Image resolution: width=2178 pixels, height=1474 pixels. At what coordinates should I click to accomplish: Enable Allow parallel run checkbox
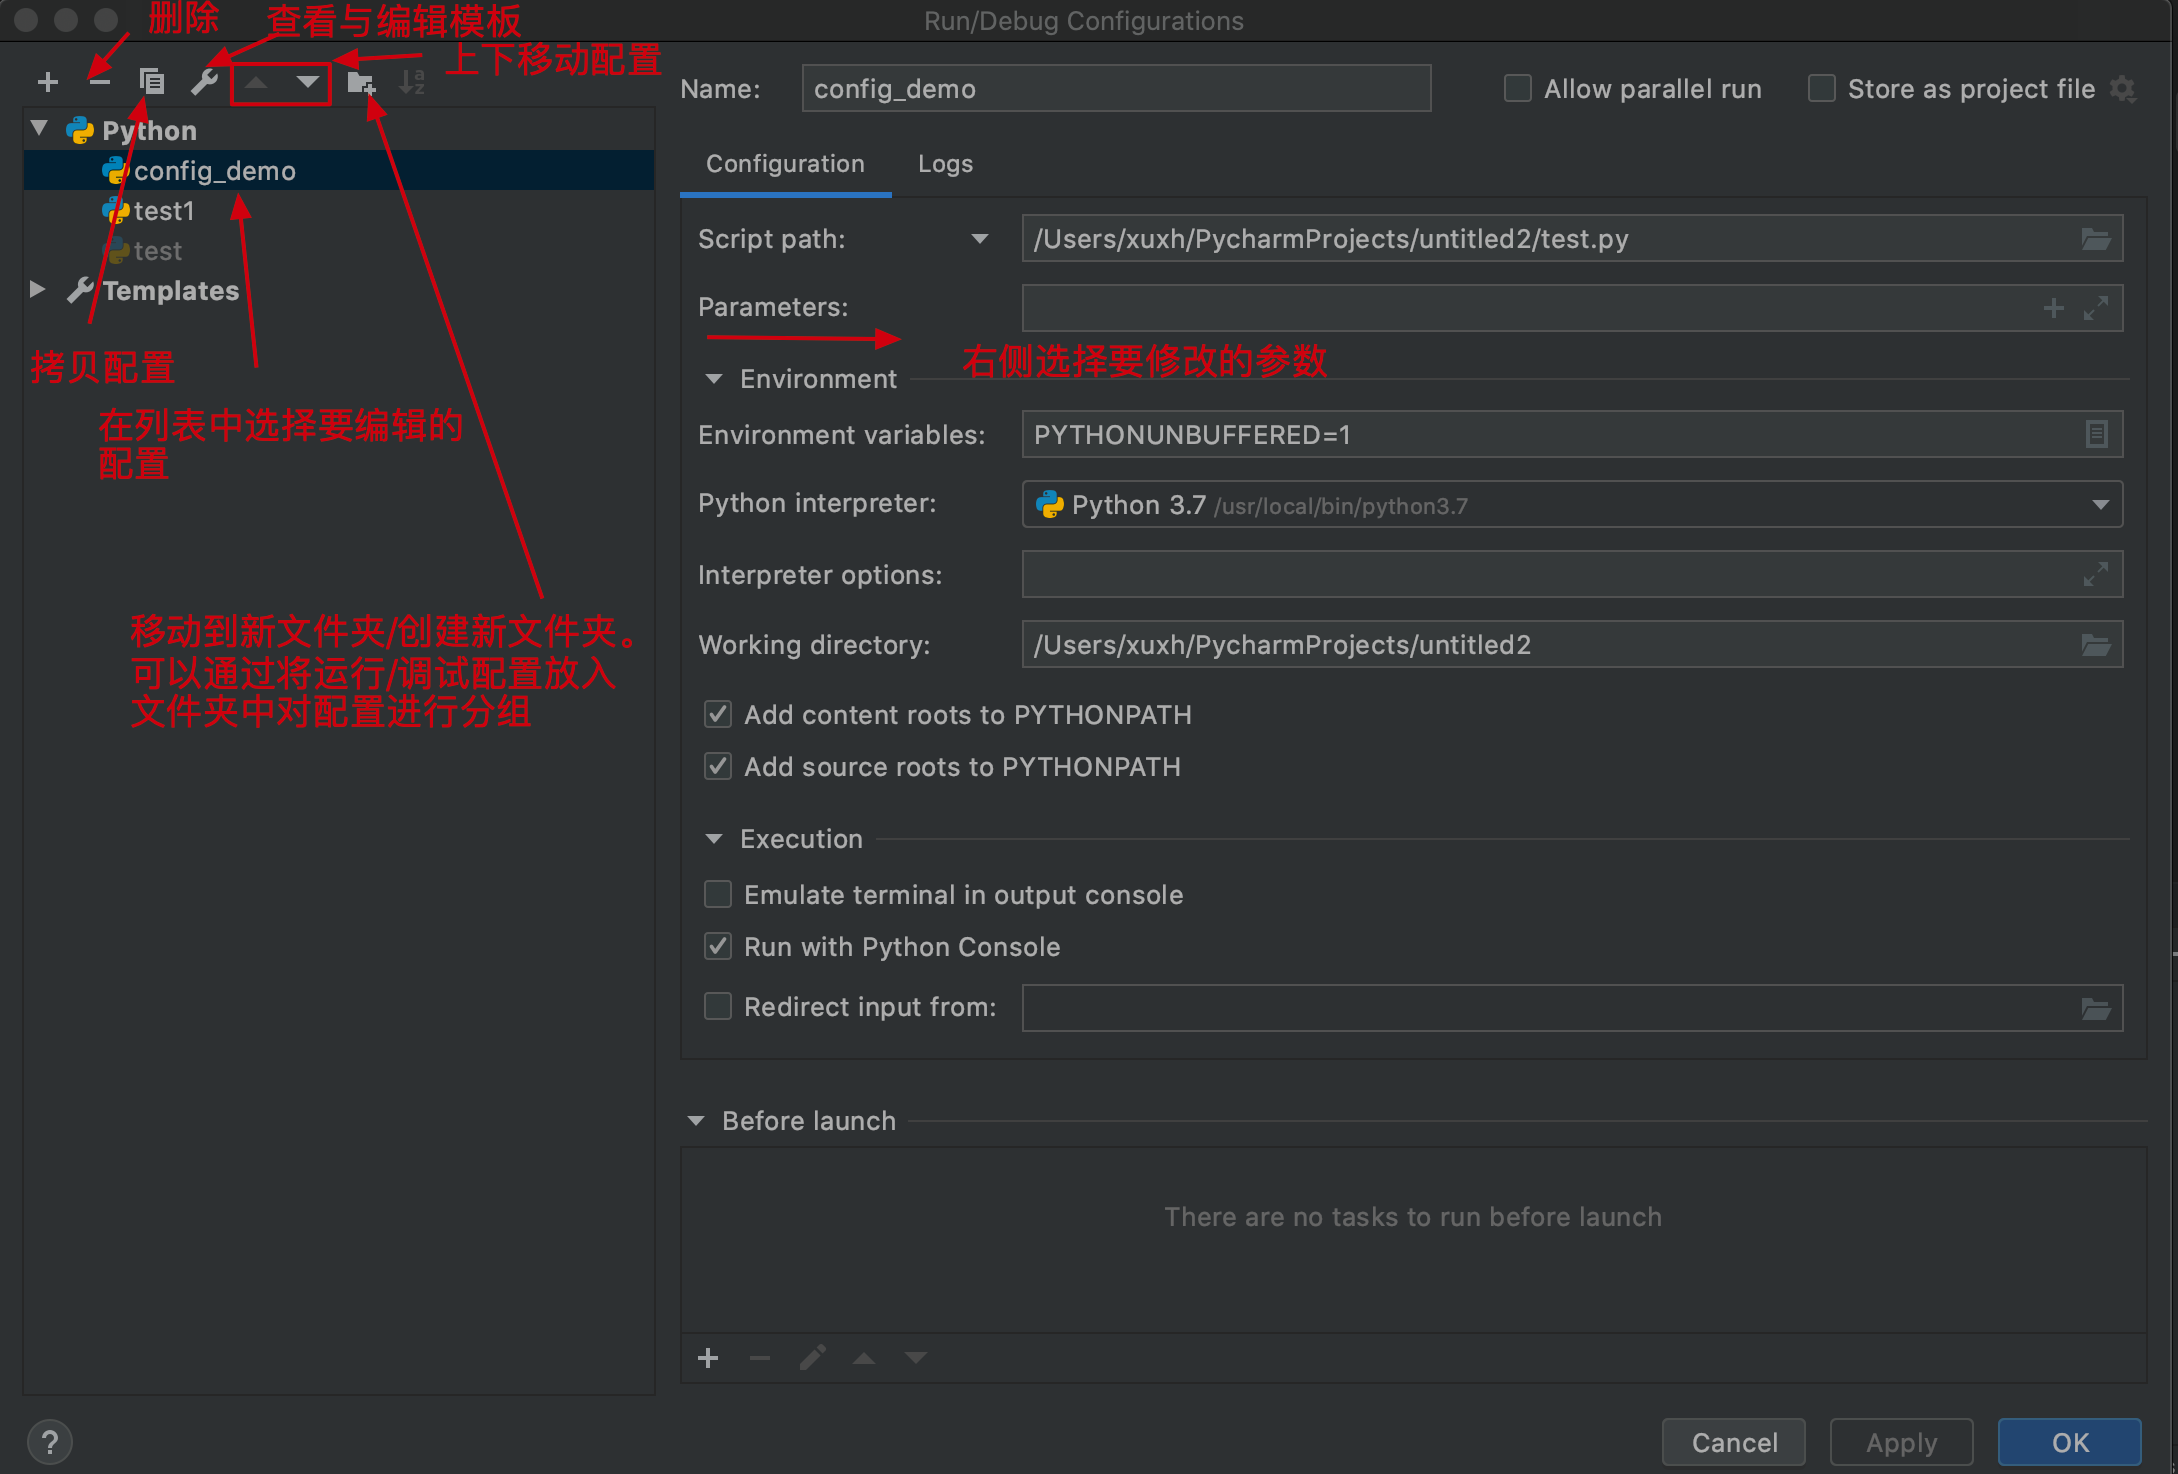pos(1517,89)
